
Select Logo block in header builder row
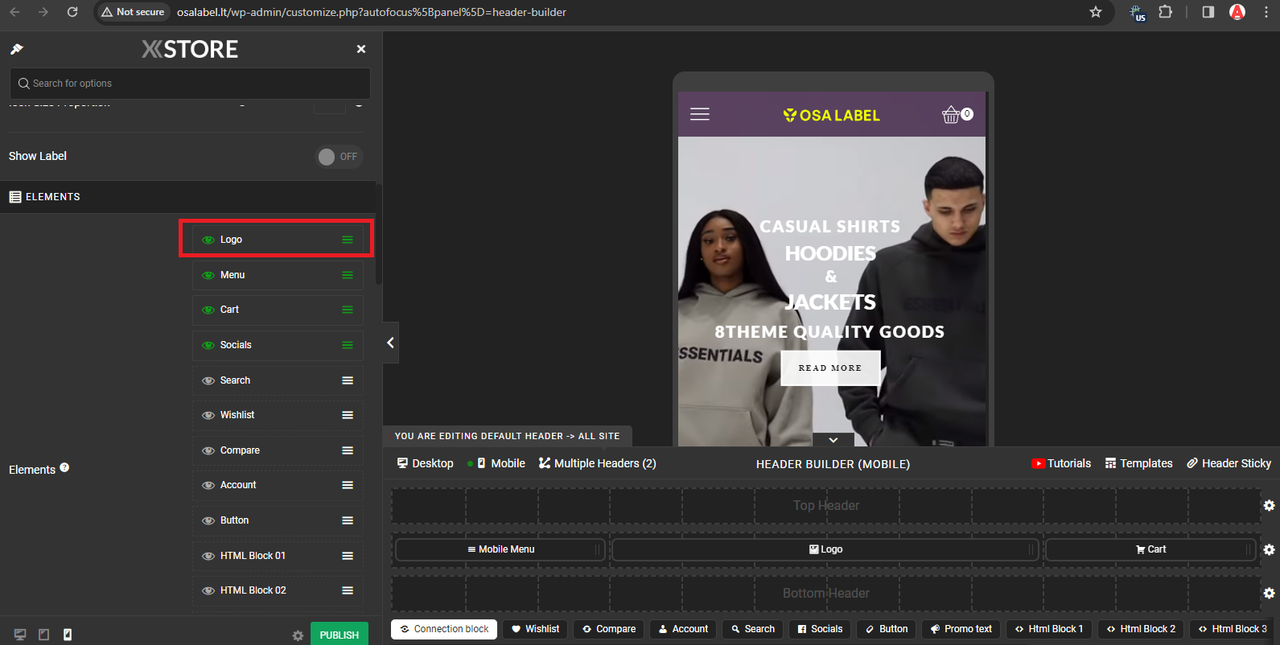point(826,549)
